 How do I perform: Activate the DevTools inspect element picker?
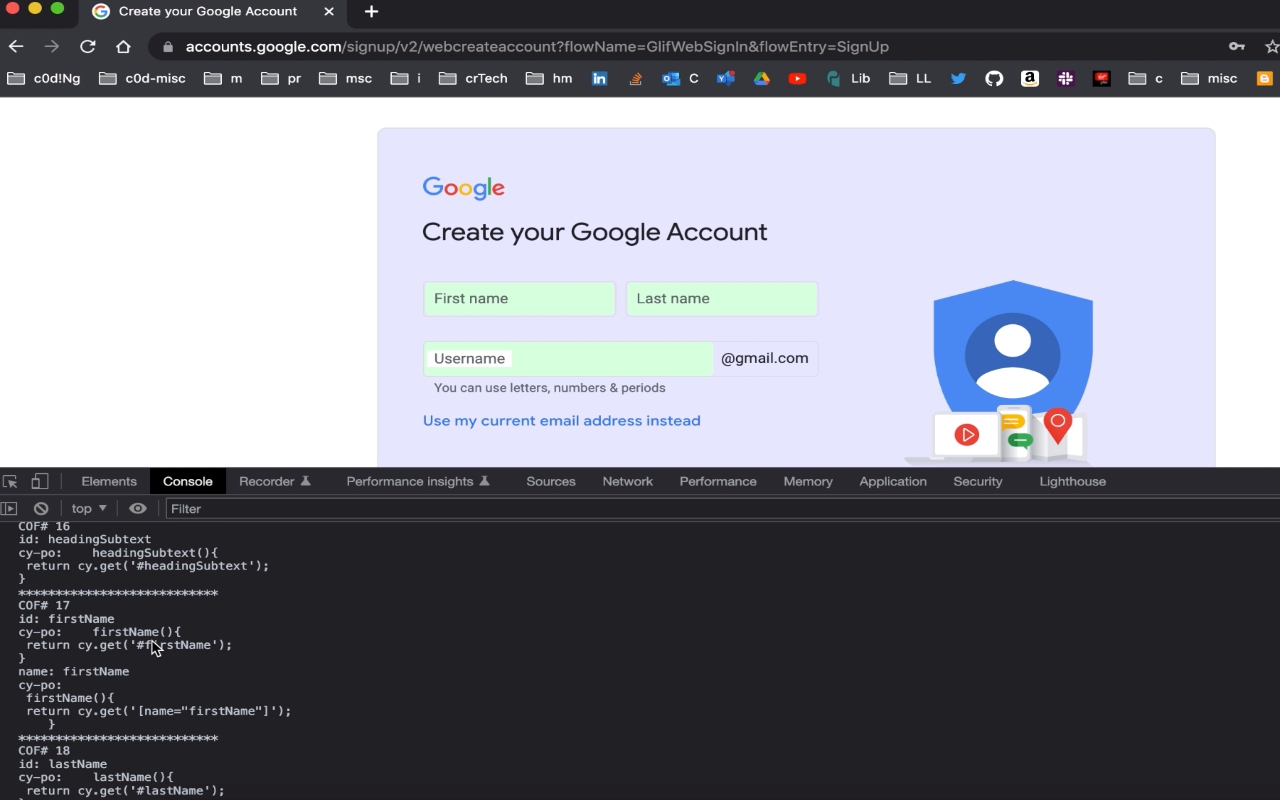[11, 481]
